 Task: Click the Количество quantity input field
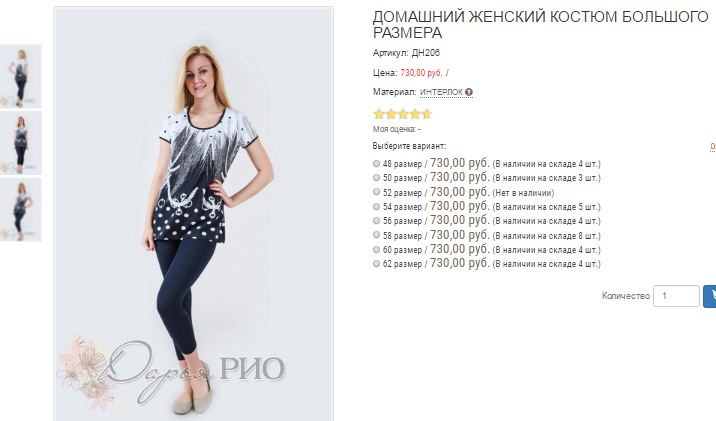676,296
